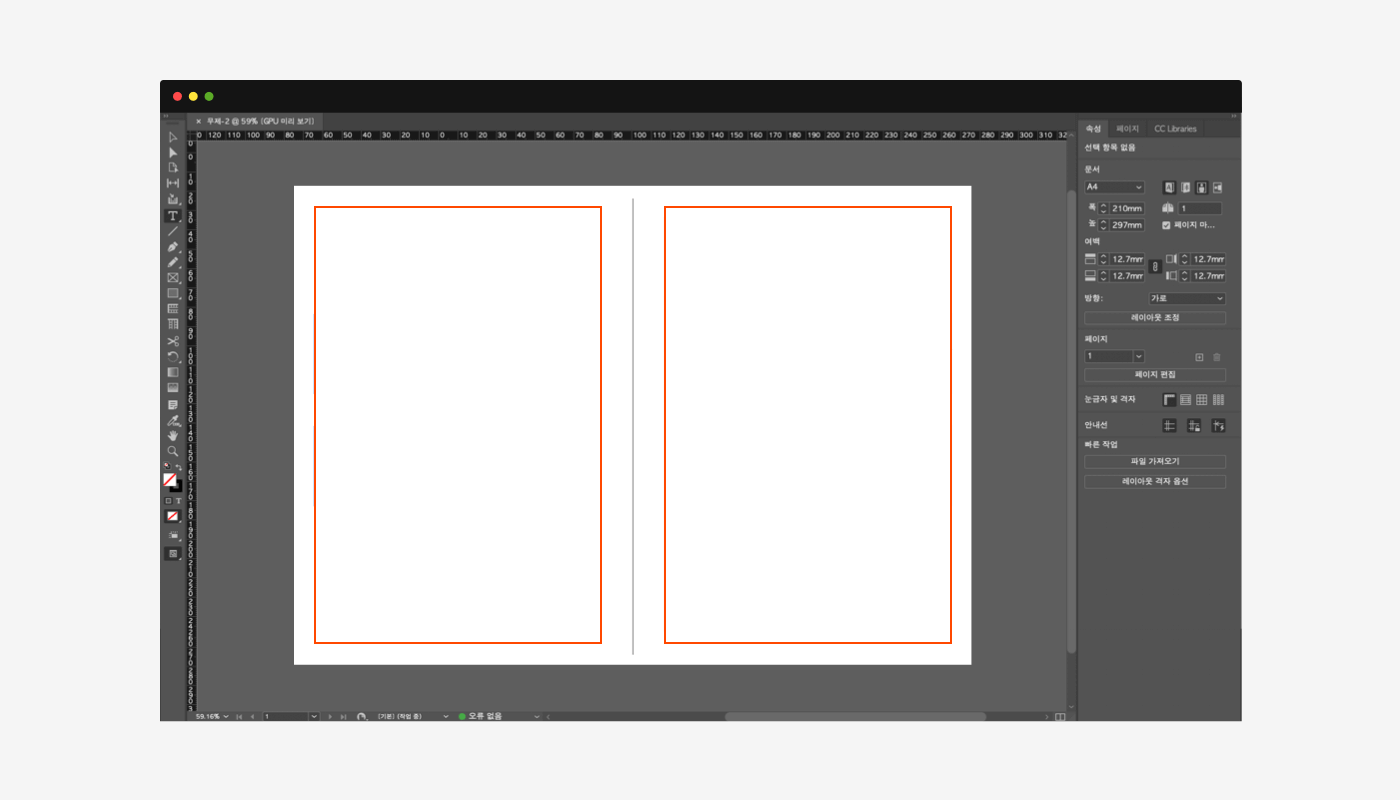This screenshot has height=800, width=1400.
Task: Step the width 폭 value
Action: click(x=1104, y=208)
